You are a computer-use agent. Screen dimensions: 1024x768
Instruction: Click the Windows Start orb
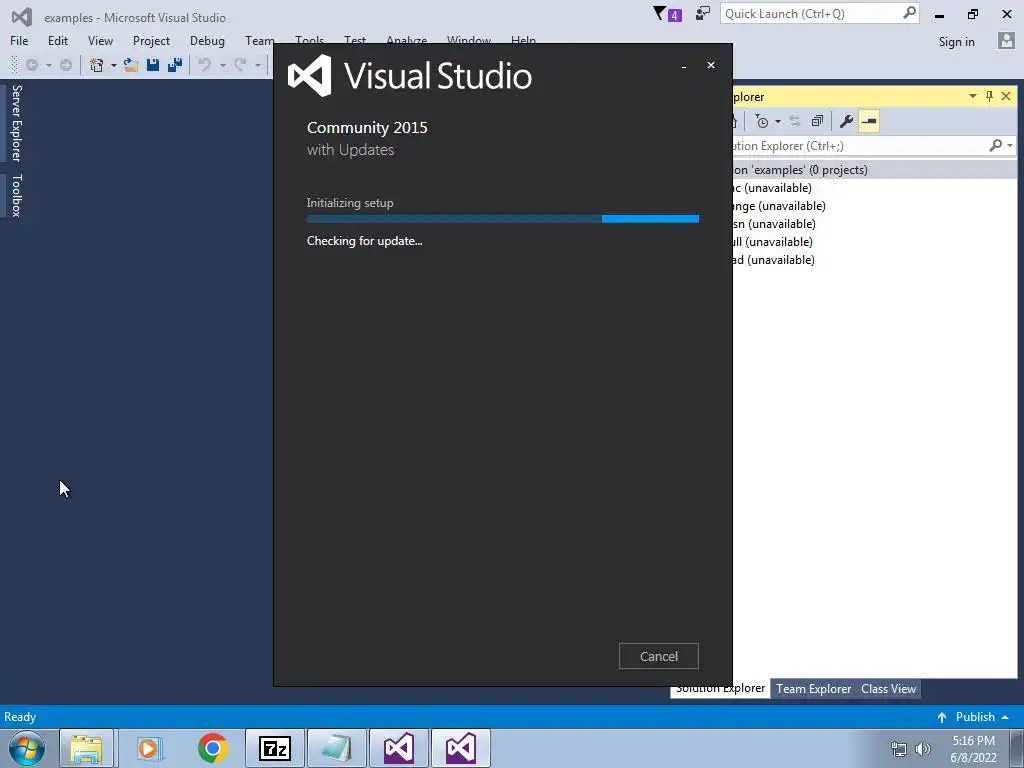[26, 748]
